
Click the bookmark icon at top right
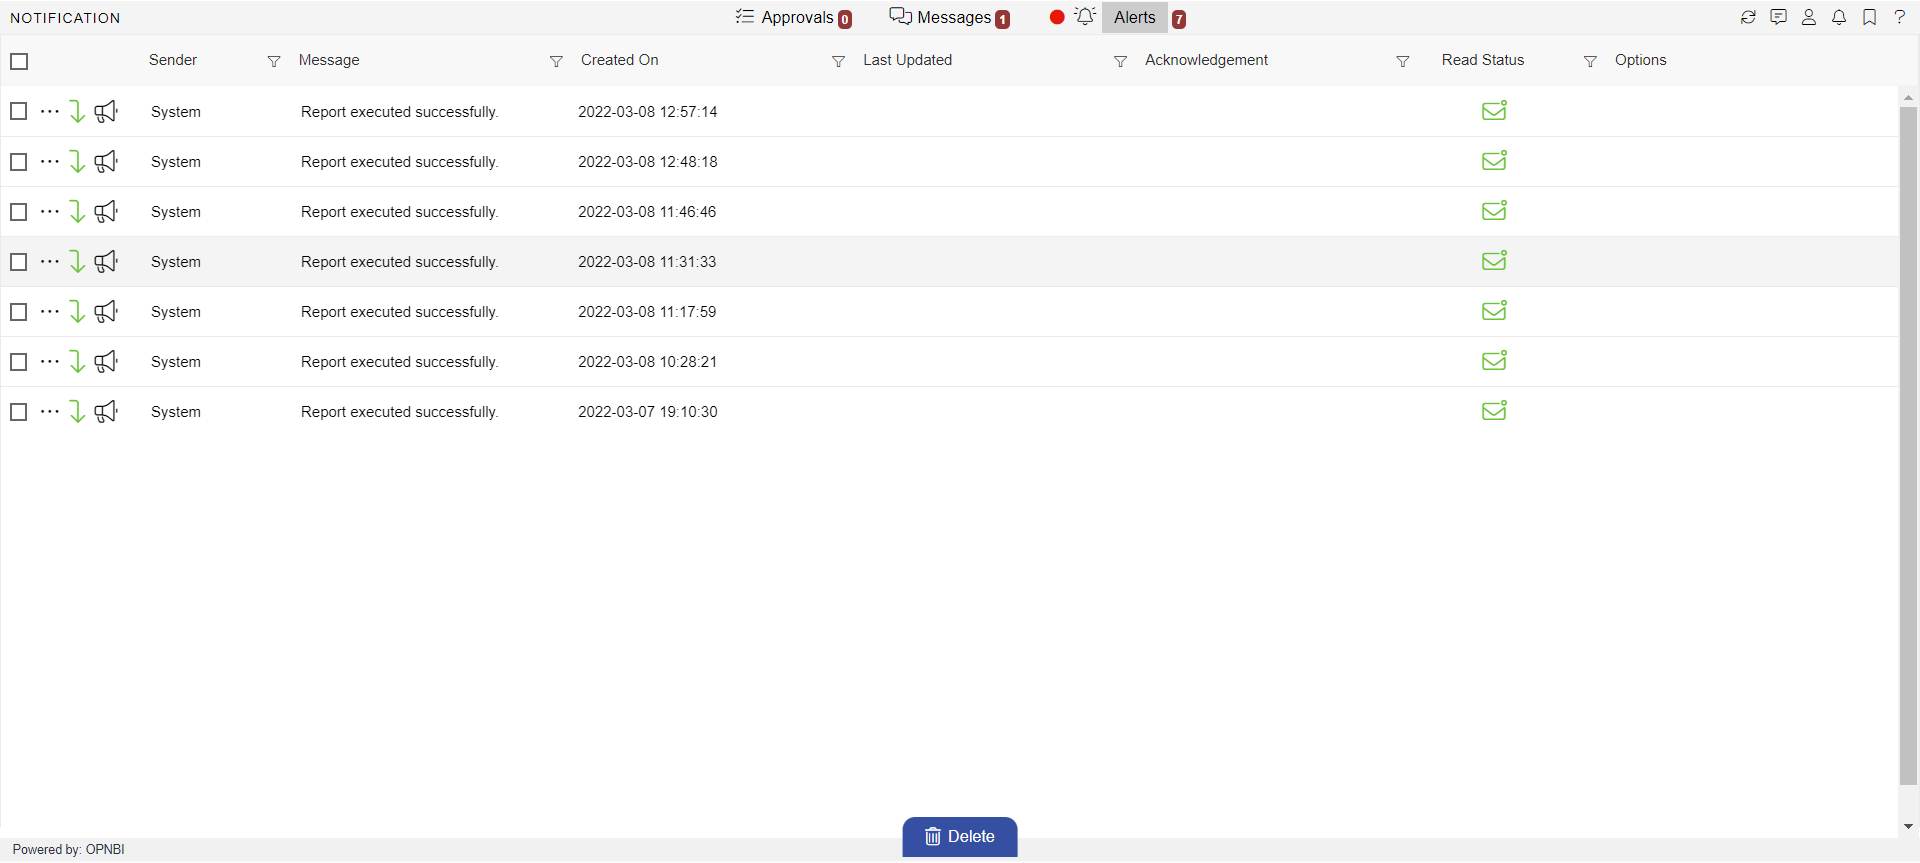(x=1869, y=17)
